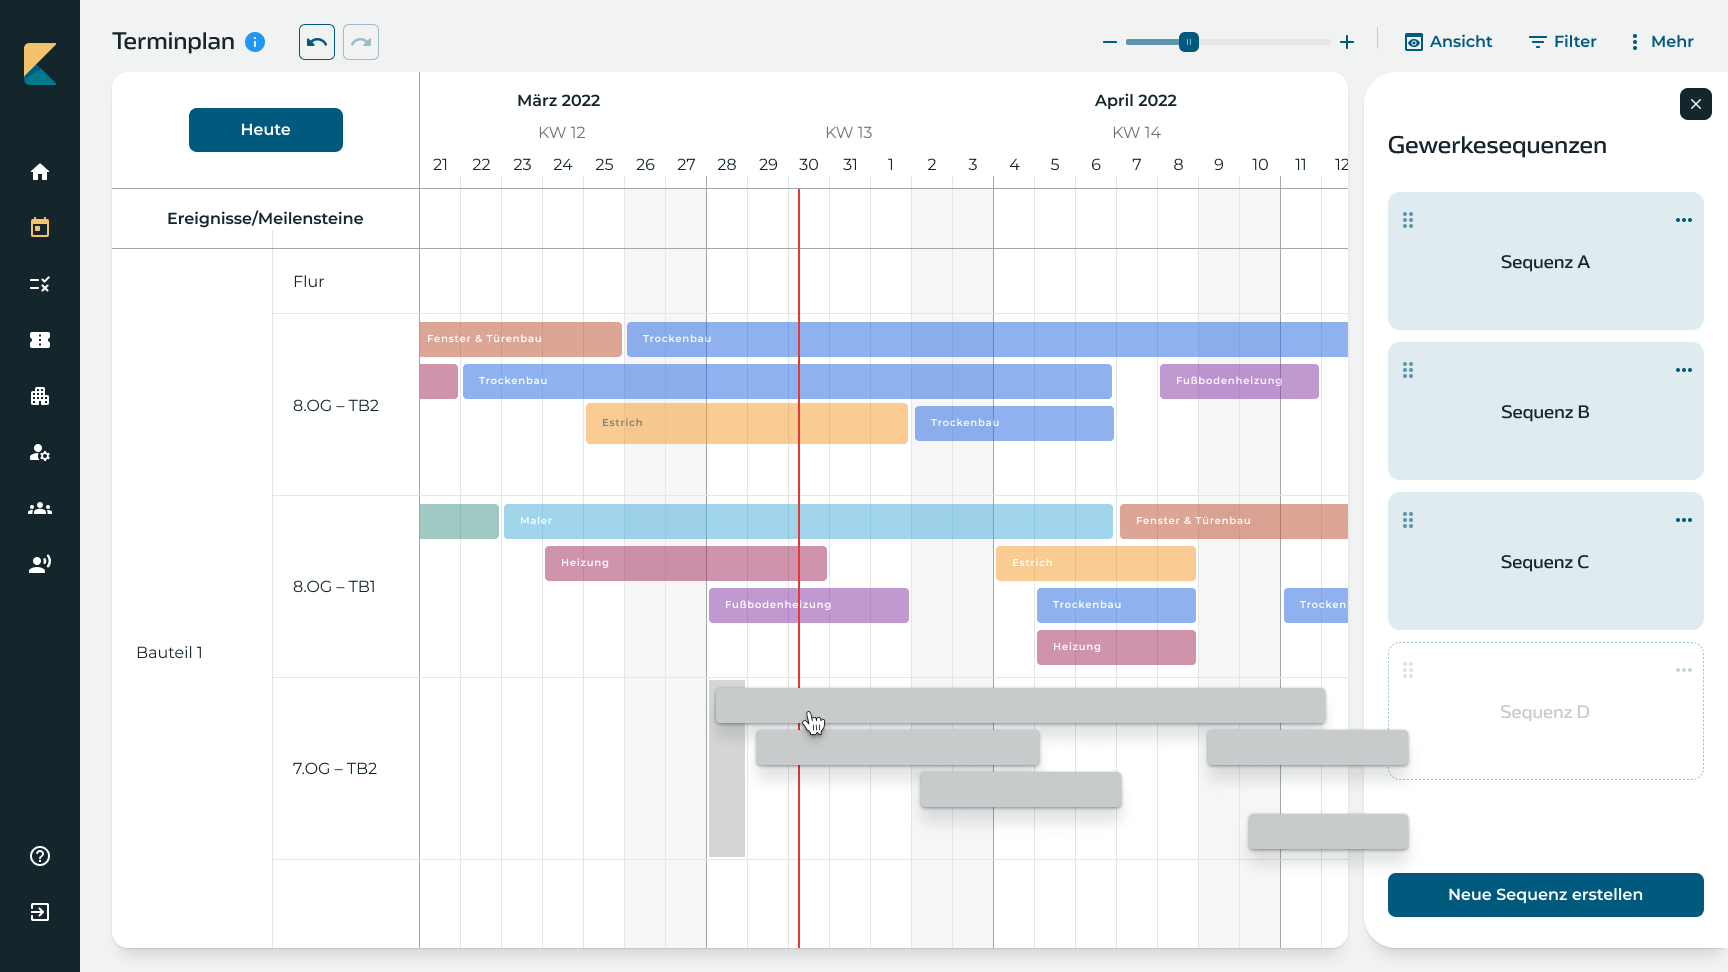Open the options menu of Sequenz B
This screenshot has width=1728, height=972.
click(1684, 370)
